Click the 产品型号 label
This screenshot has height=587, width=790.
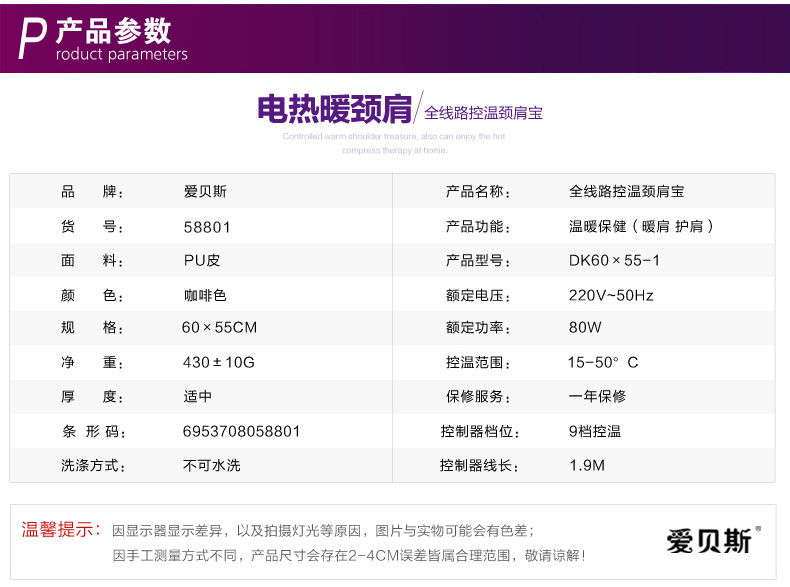pos(479,260)
